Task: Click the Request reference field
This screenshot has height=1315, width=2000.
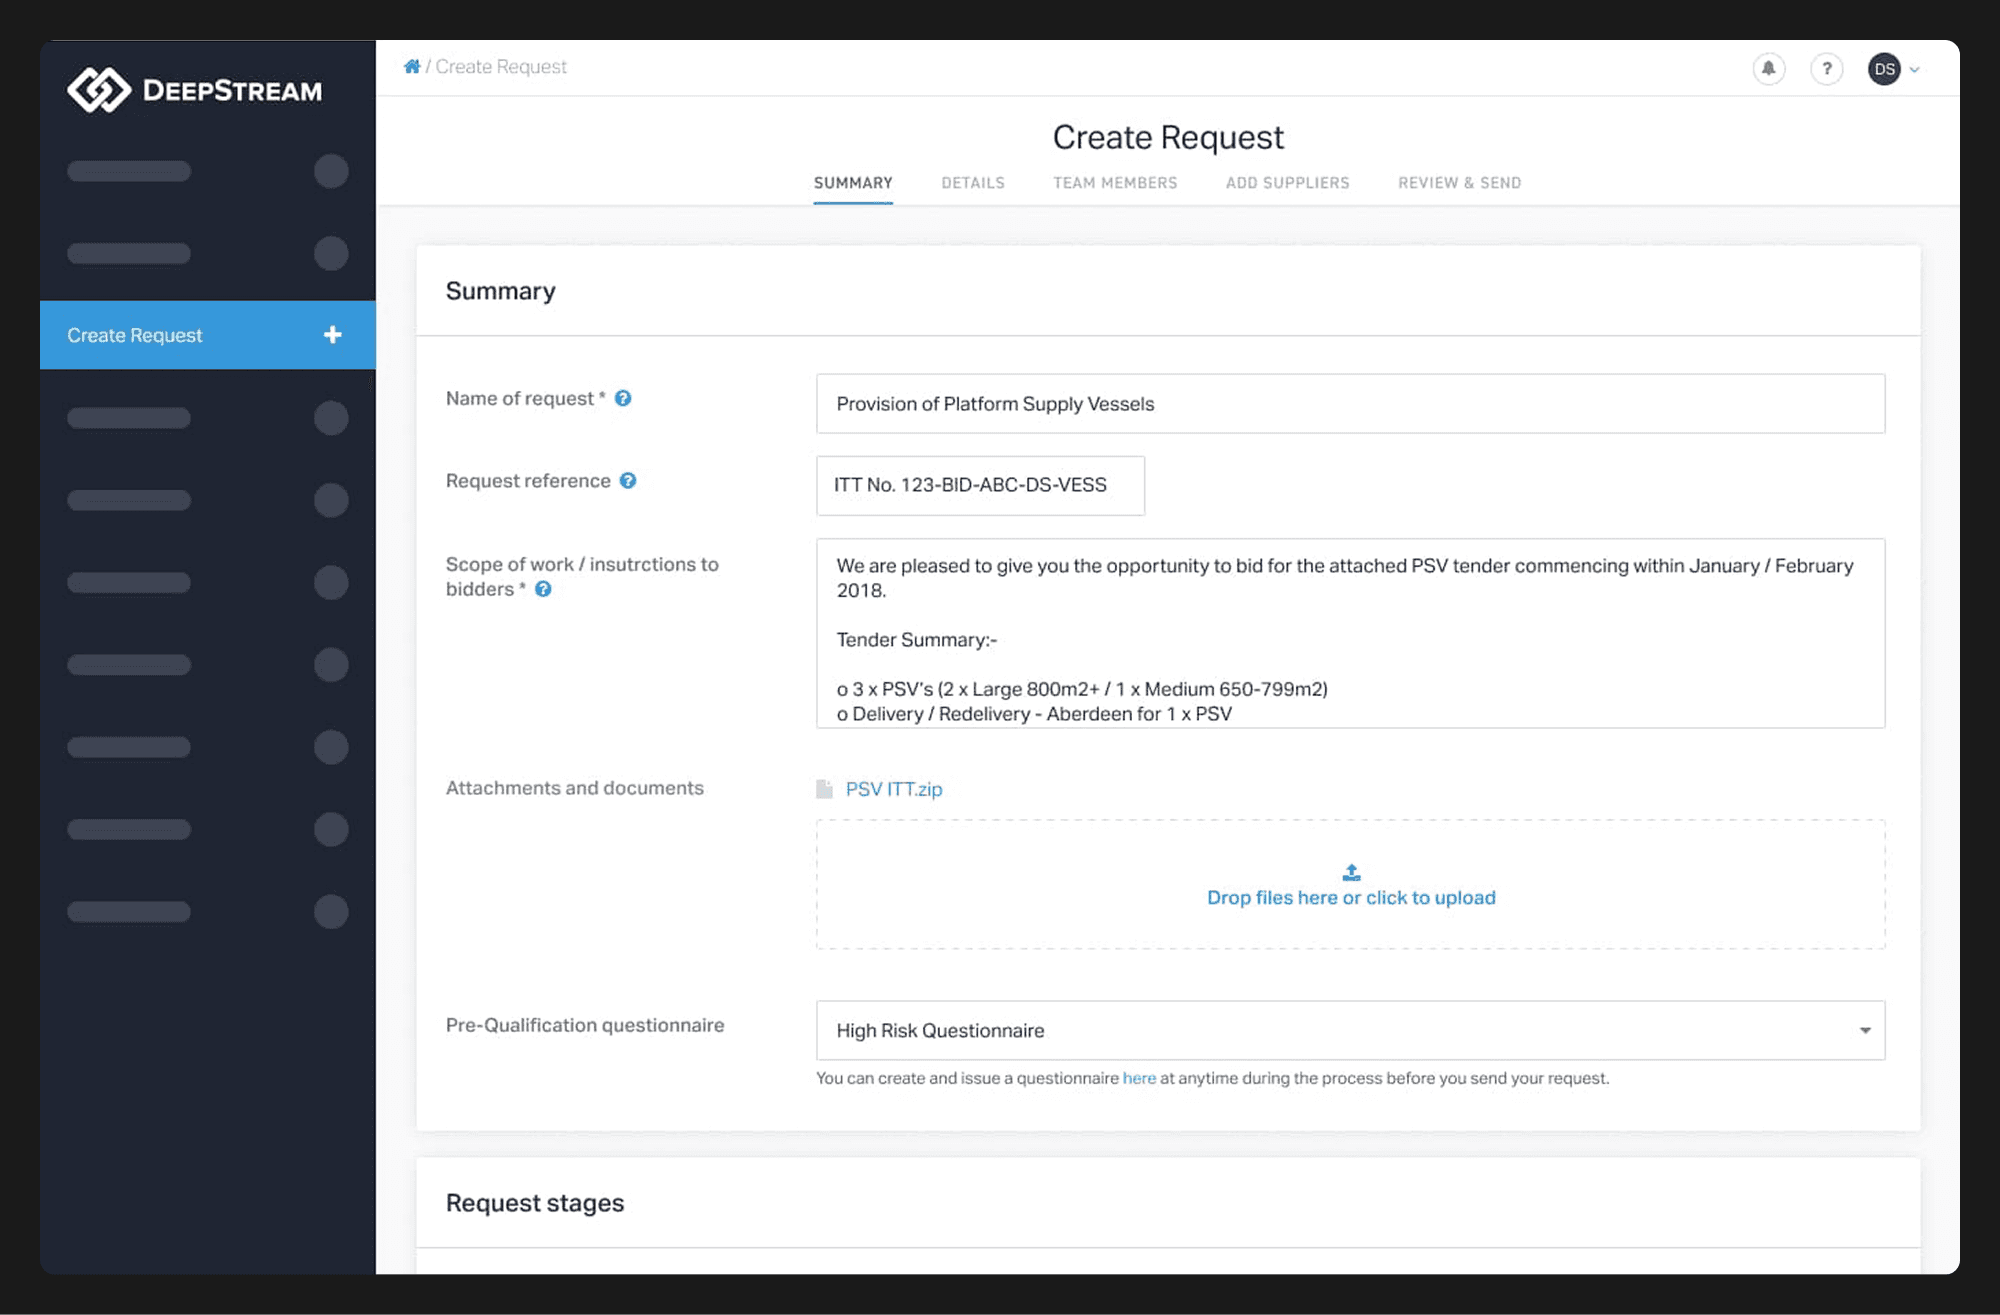Action: point(980,486)
